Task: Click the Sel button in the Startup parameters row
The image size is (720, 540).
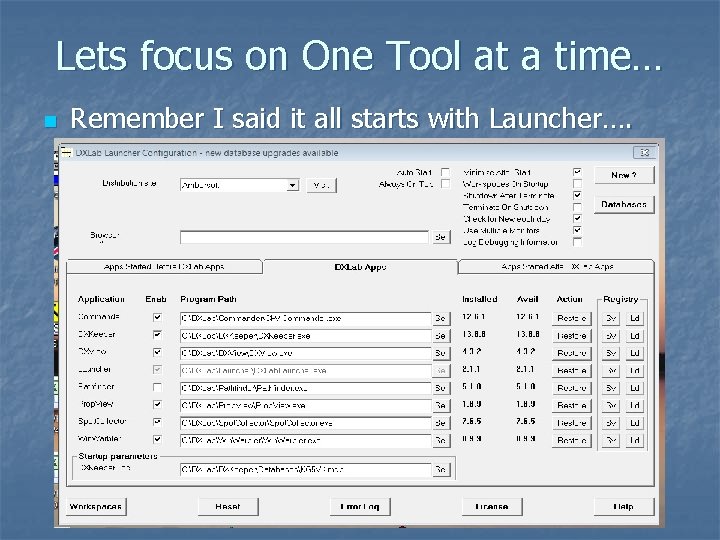Action: point(441,470)
